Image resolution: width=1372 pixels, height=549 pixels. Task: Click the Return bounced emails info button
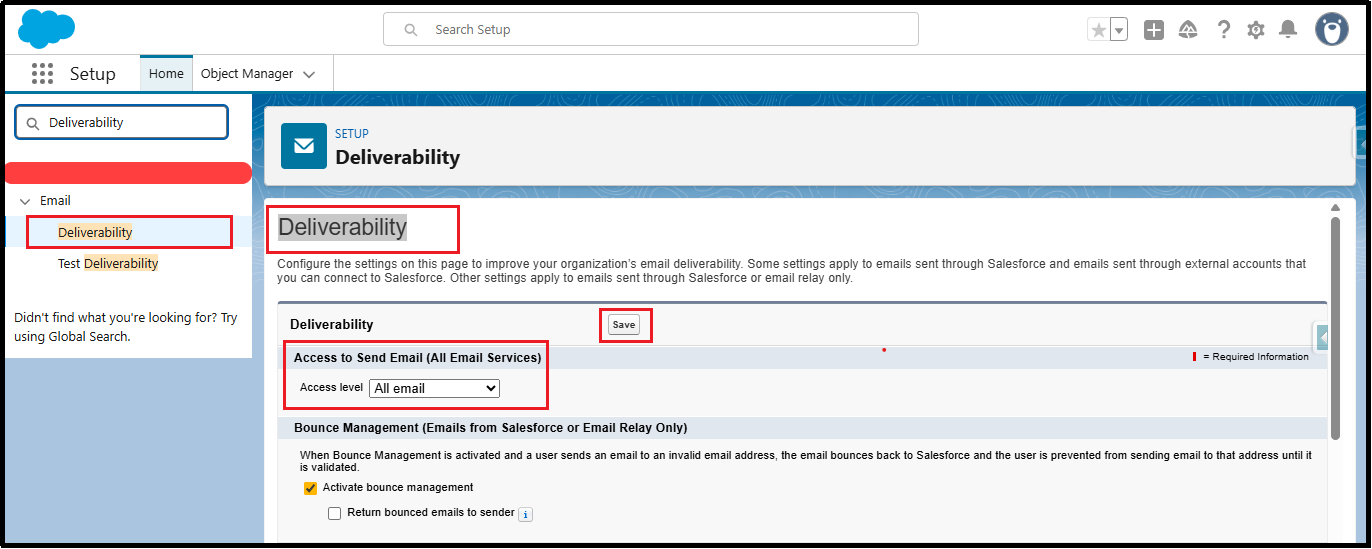tap(525, 514)
